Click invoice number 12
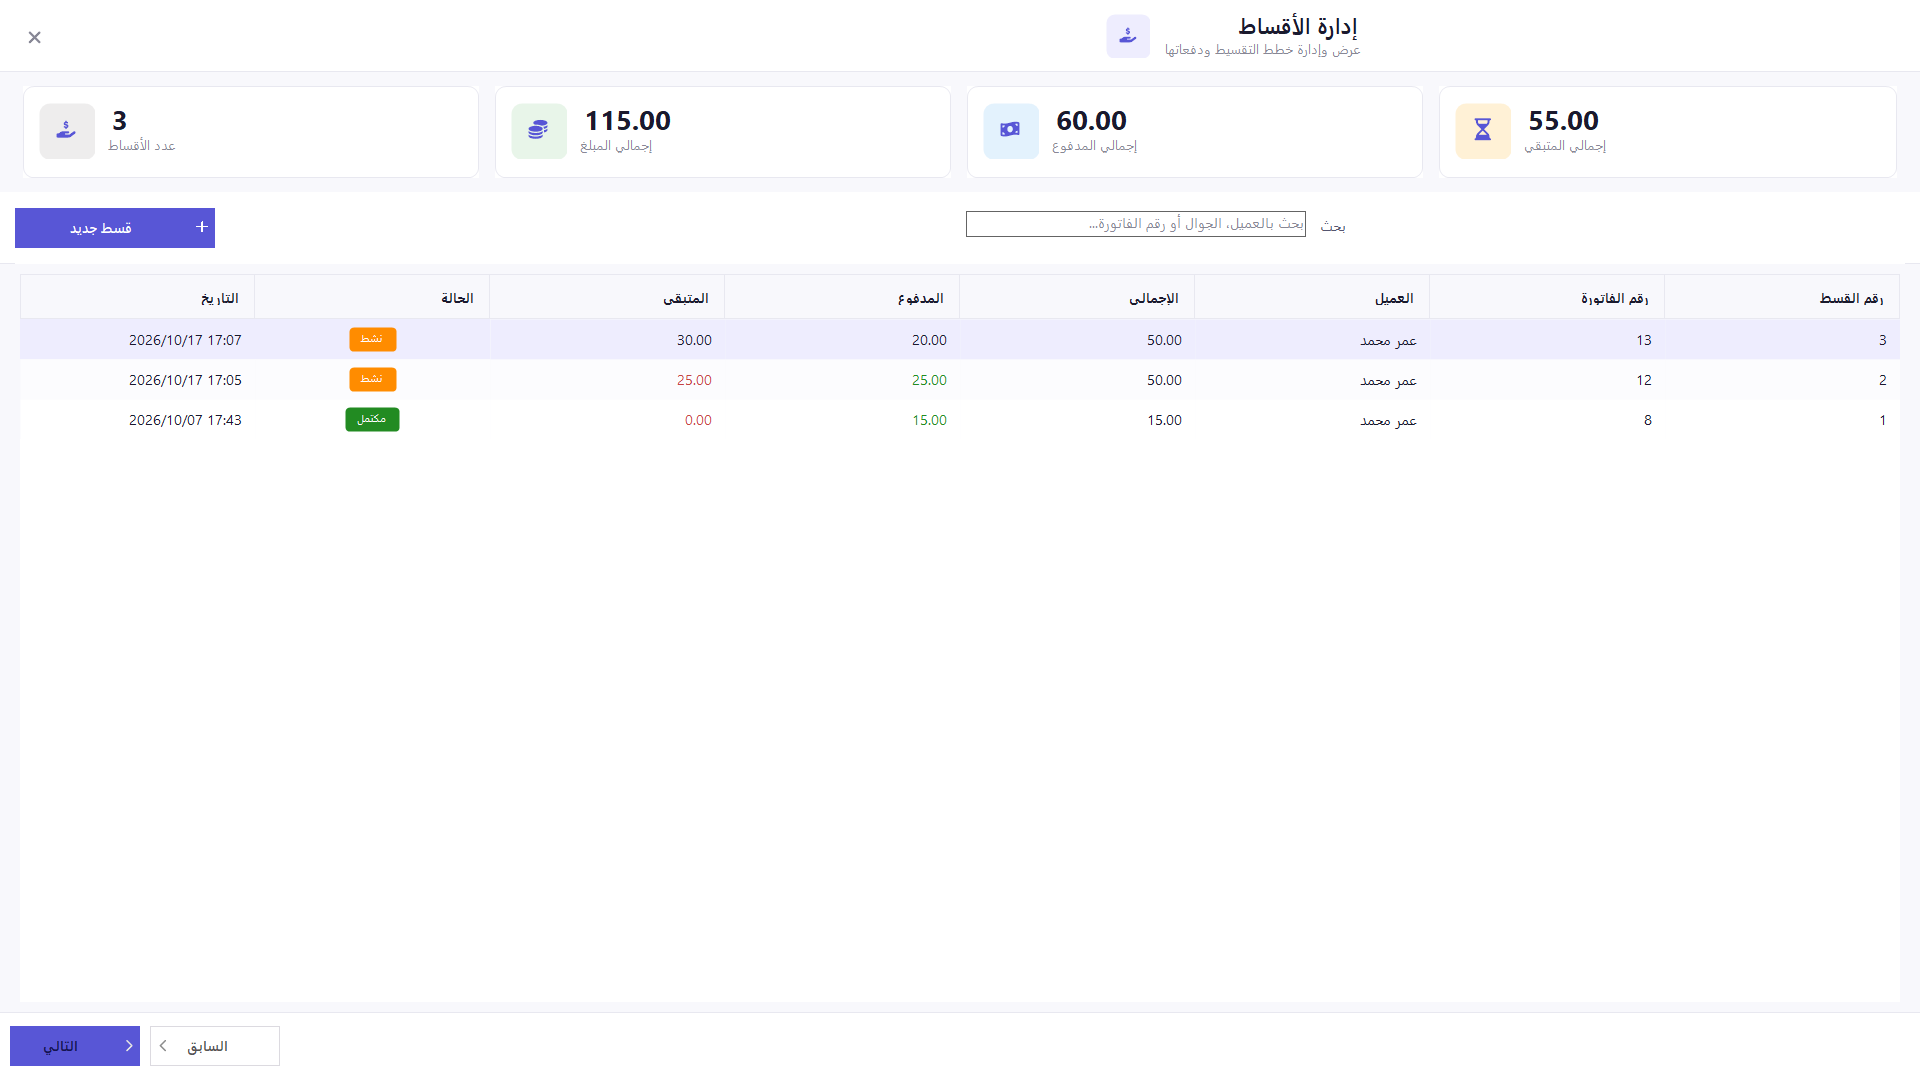Screen dimensions: 1920x1080 (1644, 380)
